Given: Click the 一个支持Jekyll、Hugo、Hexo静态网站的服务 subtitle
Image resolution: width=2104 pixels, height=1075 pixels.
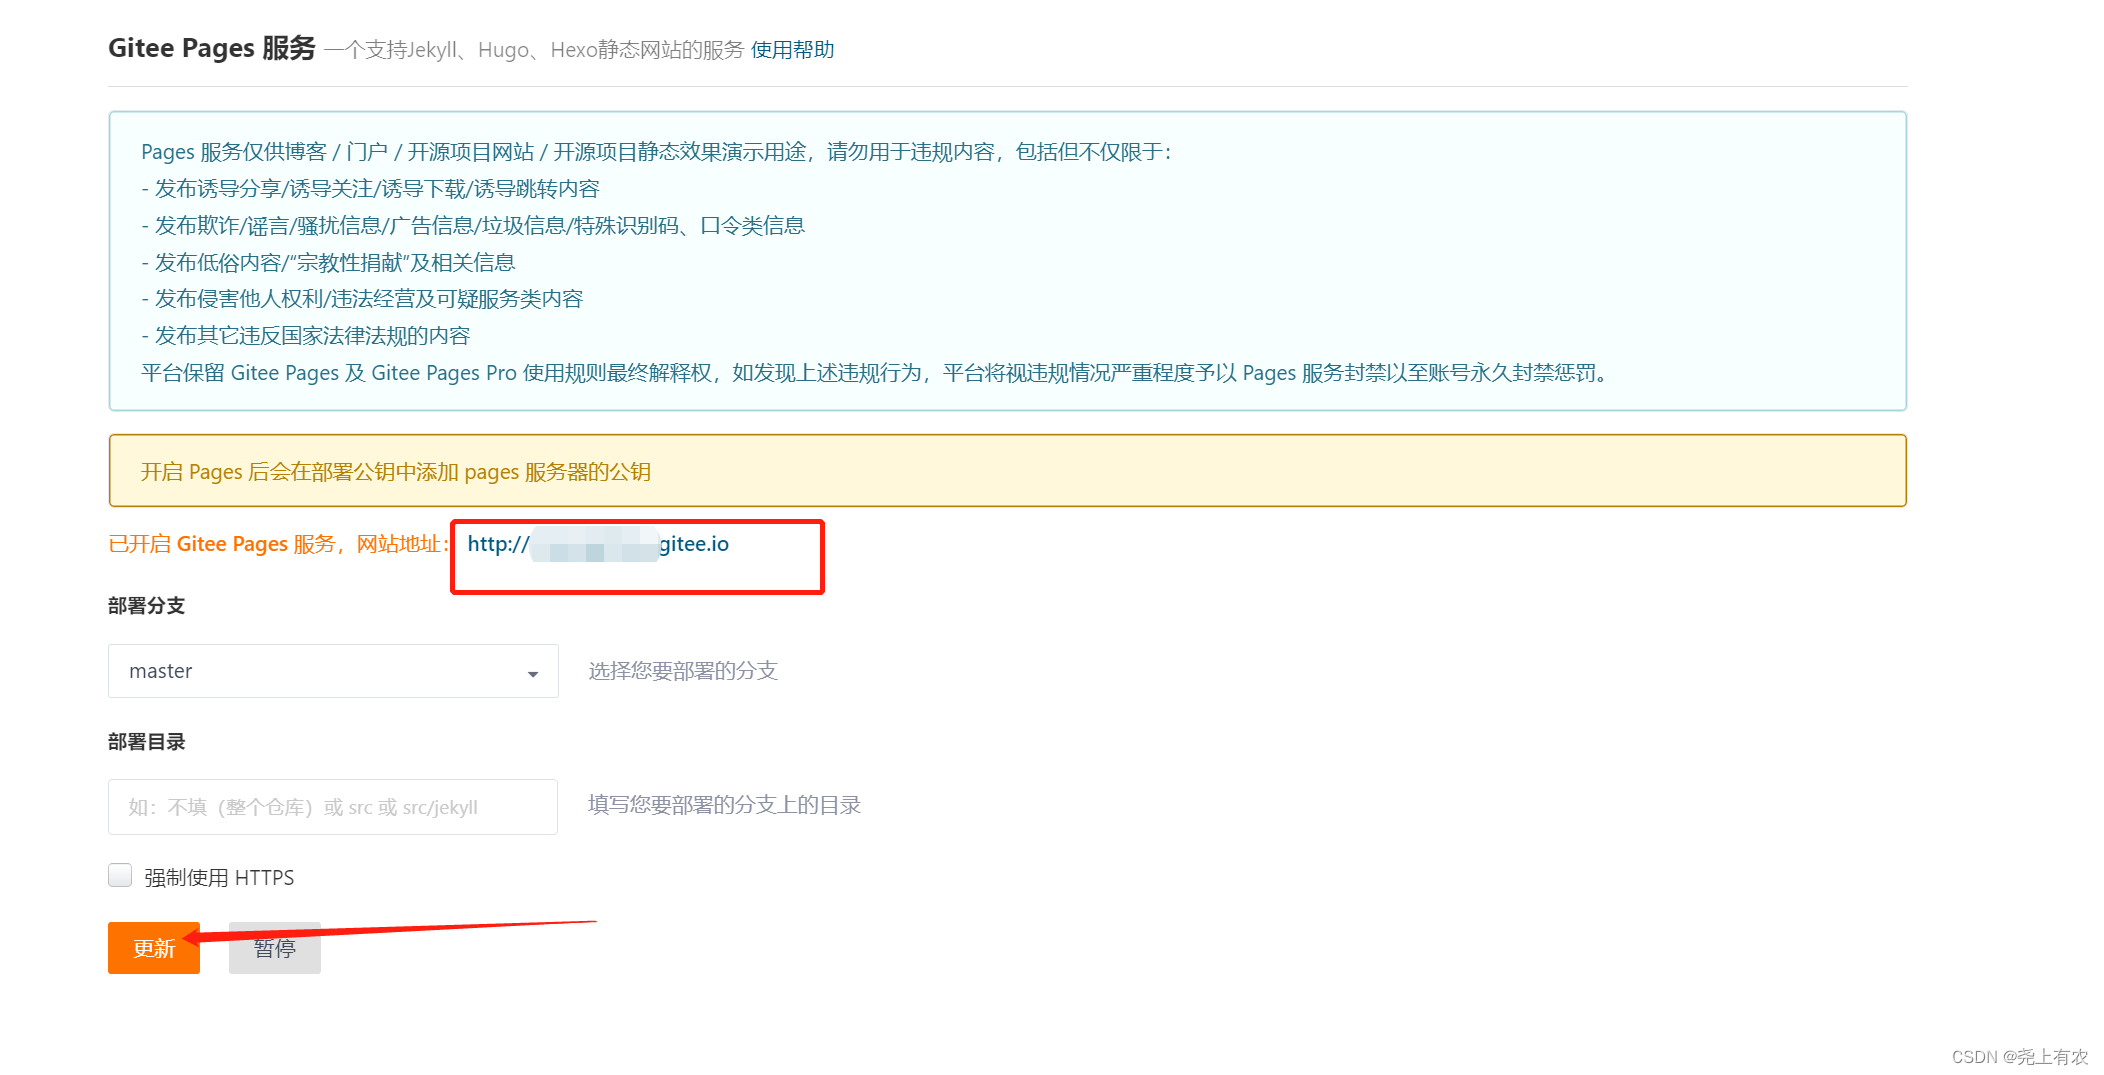Looking at the screenshot, I should [535, 50].
